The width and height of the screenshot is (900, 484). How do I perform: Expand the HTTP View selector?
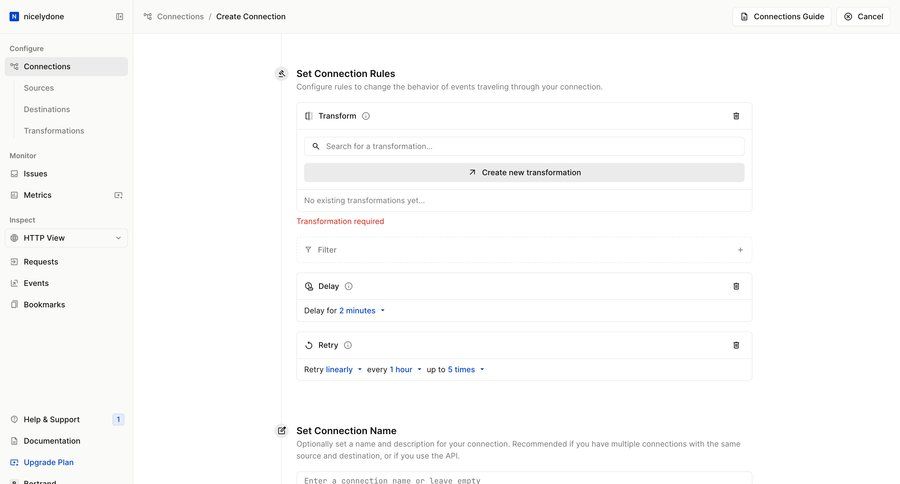tap(66, 238)
